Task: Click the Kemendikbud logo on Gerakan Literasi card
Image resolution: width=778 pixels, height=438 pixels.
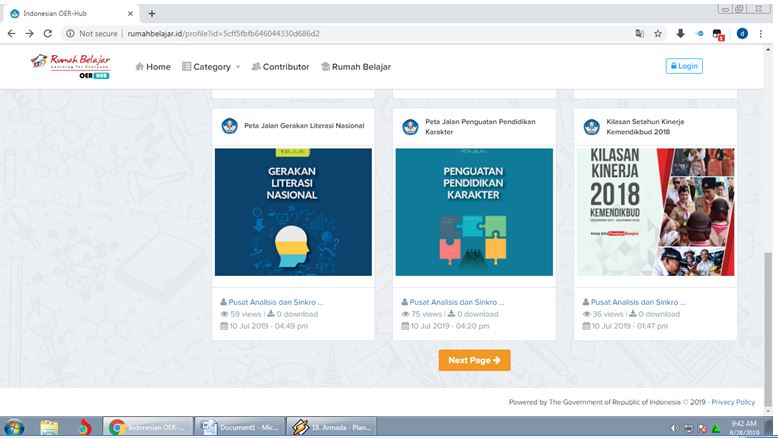Action: (x=229, y=125)
